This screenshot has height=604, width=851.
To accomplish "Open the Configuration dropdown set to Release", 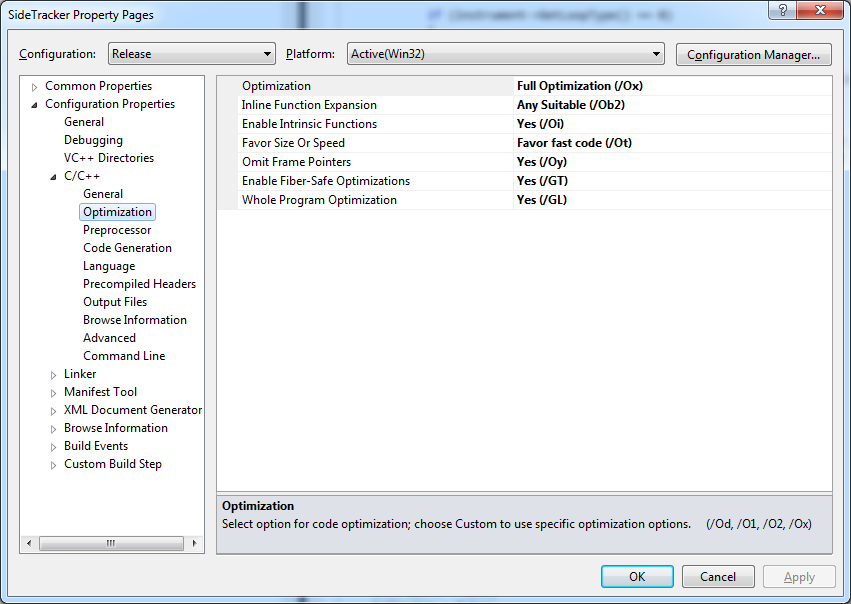I will [192, 54].
